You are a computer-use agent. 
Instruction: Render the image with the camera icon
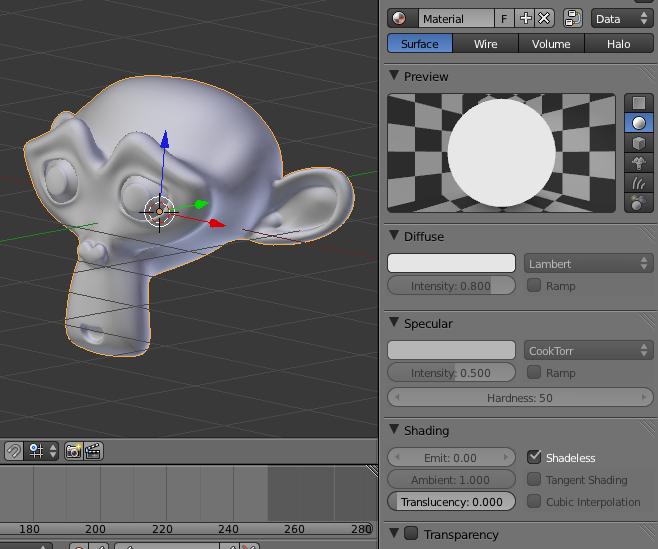[74, 451]
